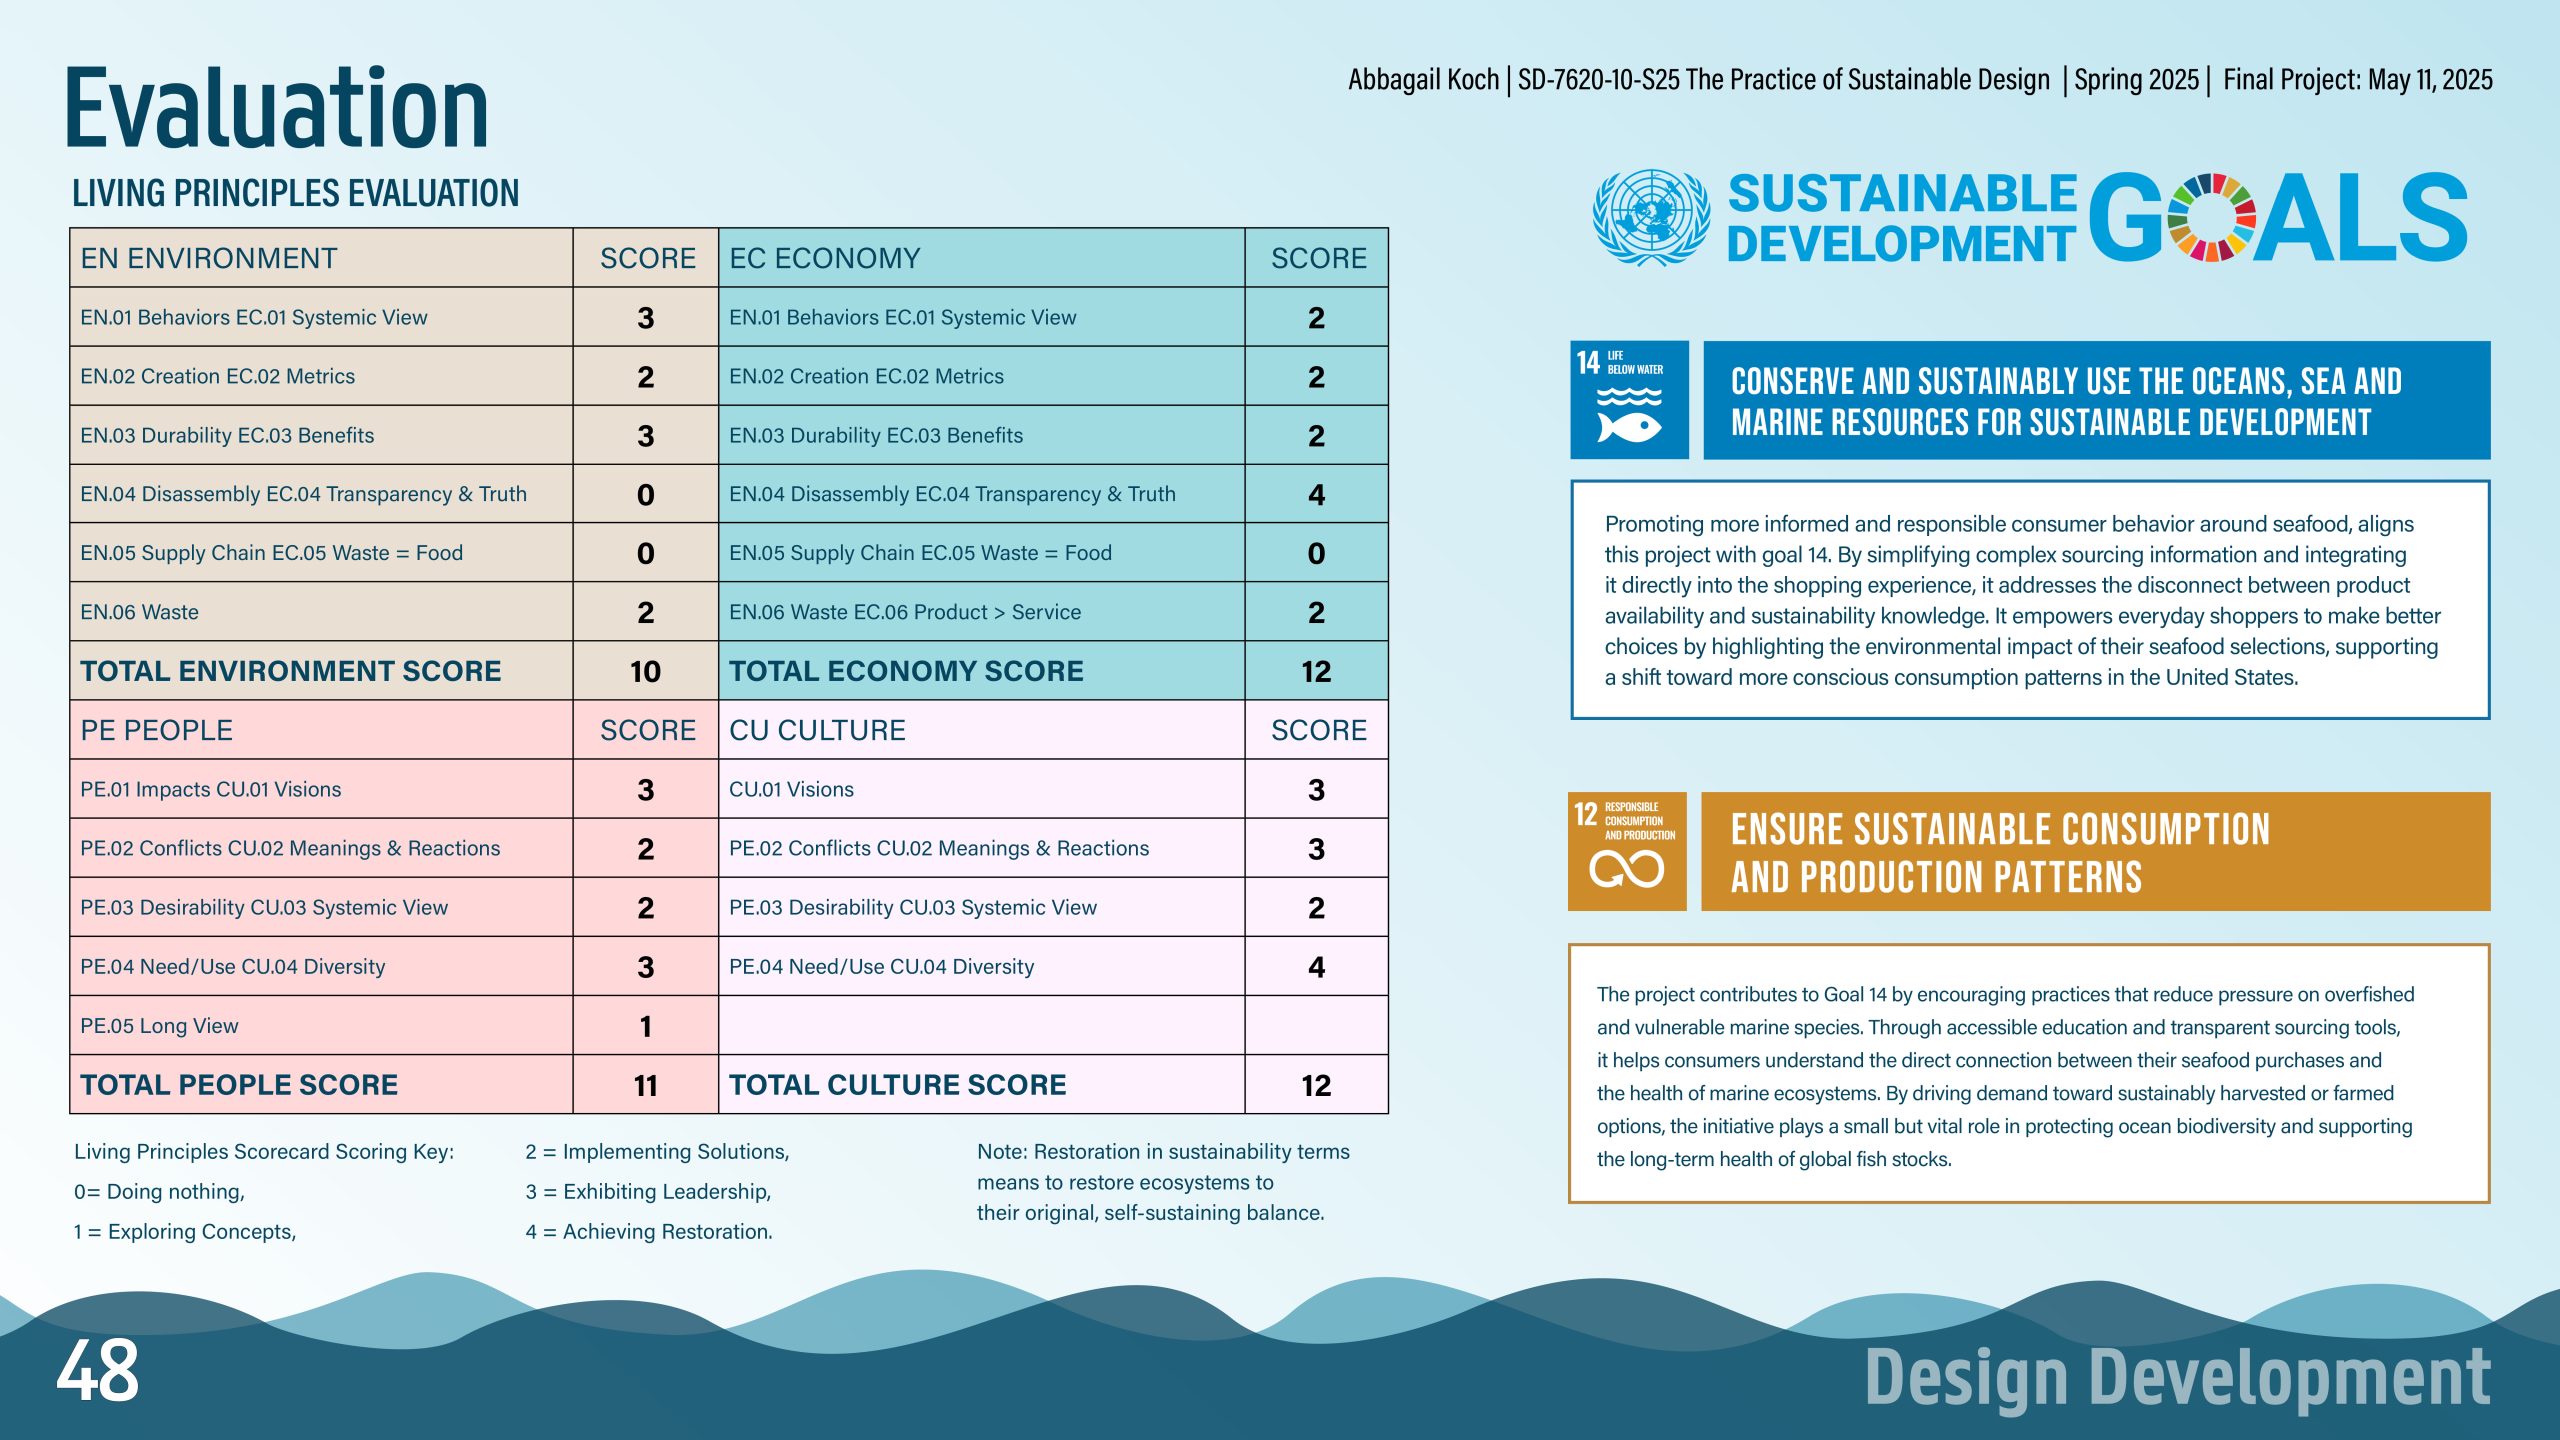
Task: Click the slide number 48
Action: pos(97,1371)
